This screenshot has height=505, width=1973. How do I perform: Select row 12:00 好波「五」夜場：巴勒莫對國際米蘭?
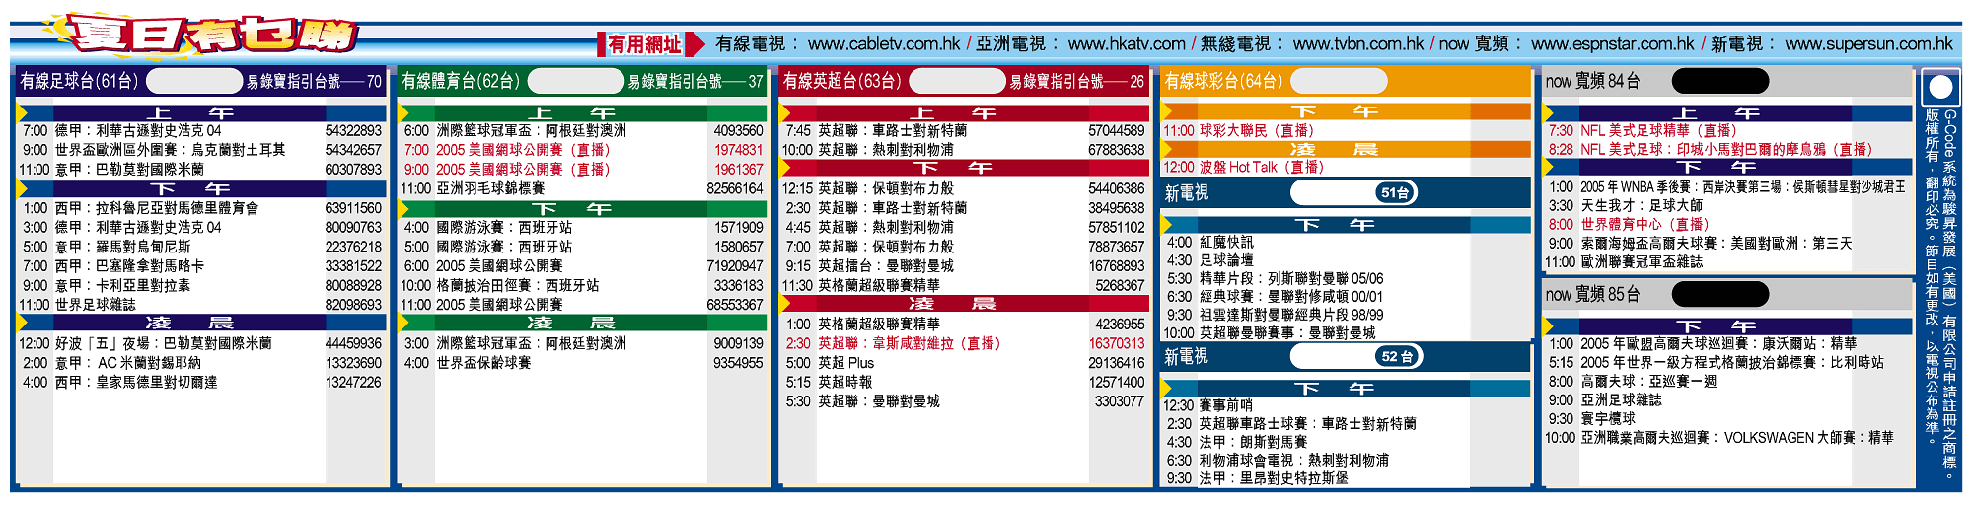(201, 343)
